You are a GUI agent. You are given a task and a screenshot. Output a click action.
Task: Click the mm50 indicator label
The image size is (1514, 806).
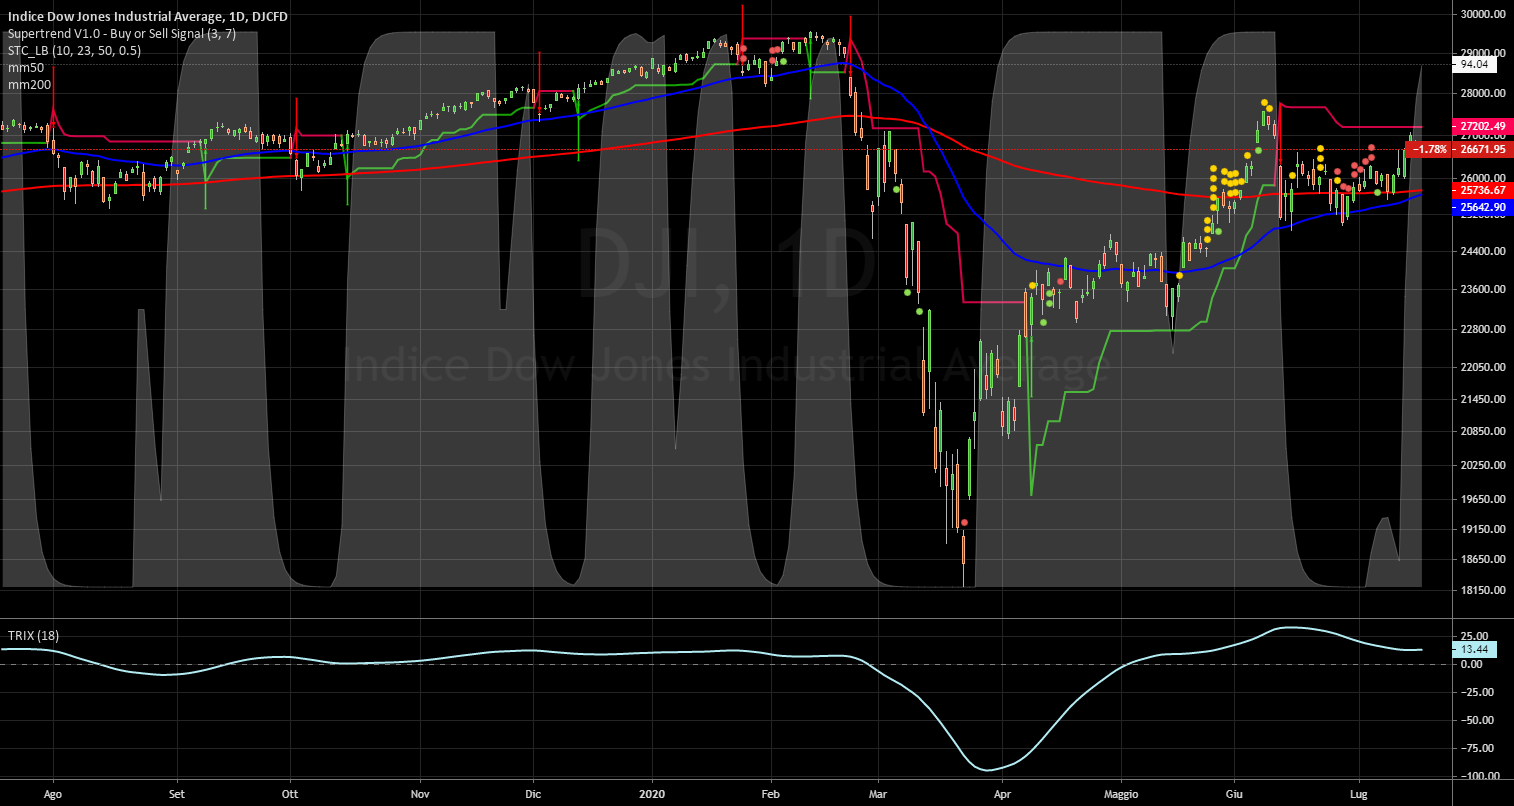(24, 67)
